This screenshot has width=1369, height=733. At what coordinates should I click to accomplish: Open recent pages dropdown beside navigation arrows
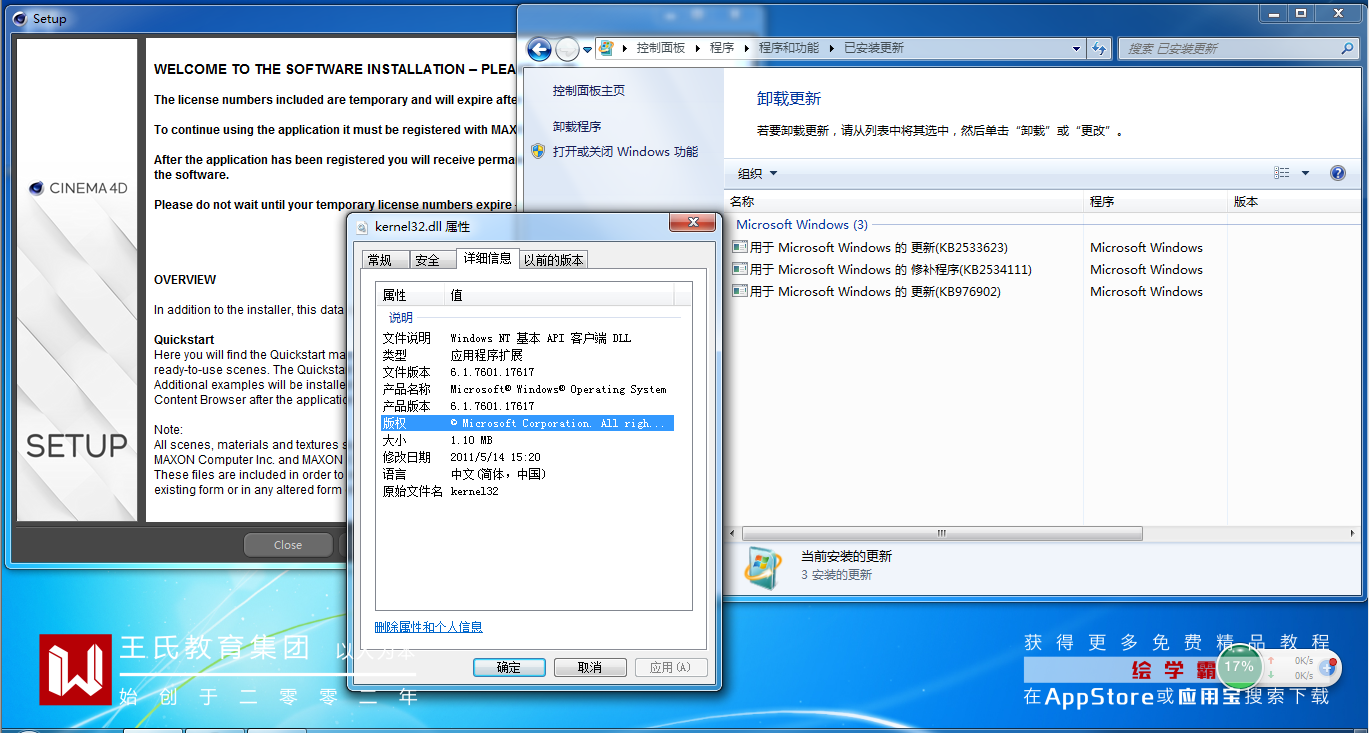[587, 49]
